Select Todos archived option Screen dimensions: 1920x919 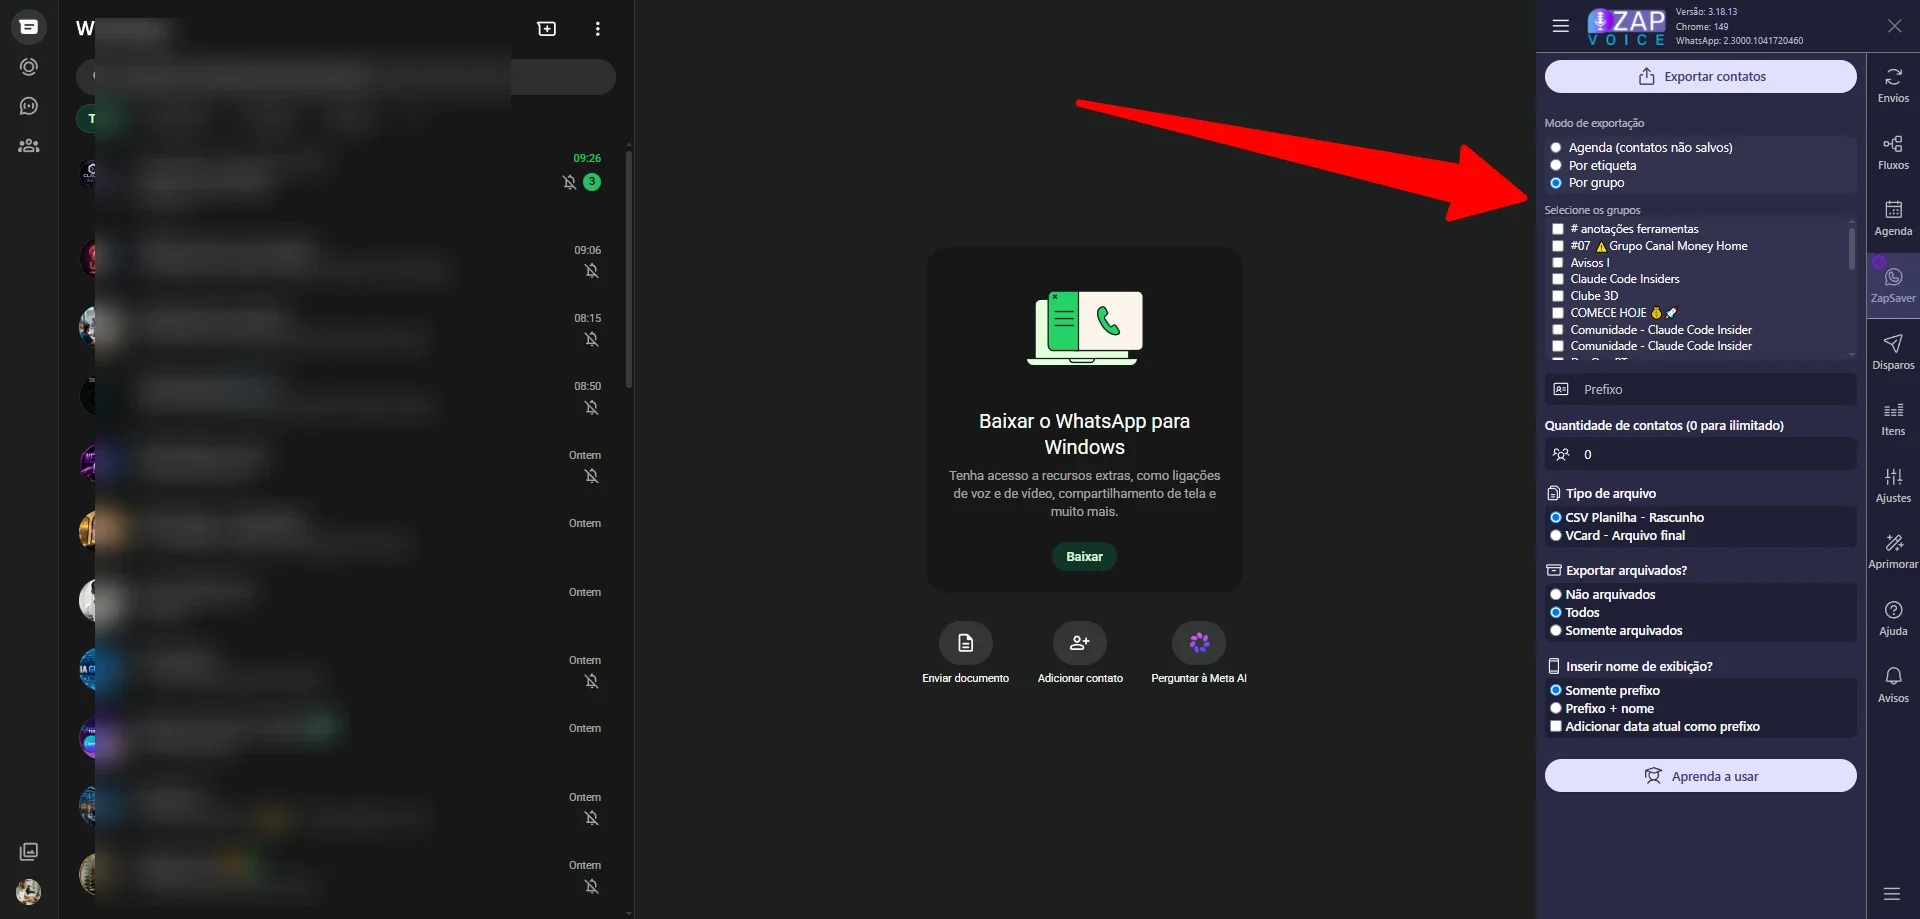point(1555,613)
